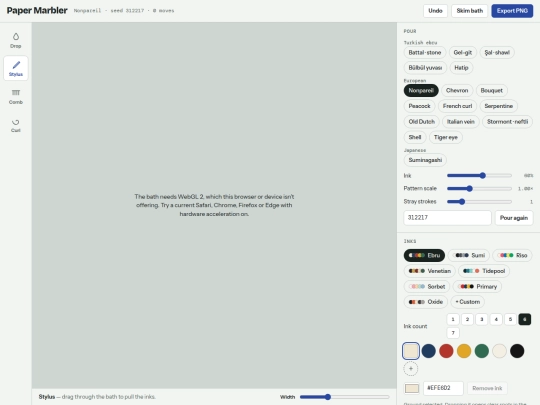The height and width of the screenshot is (405, 540).
Task: Set ink count to 7
Action: (453, 333)
